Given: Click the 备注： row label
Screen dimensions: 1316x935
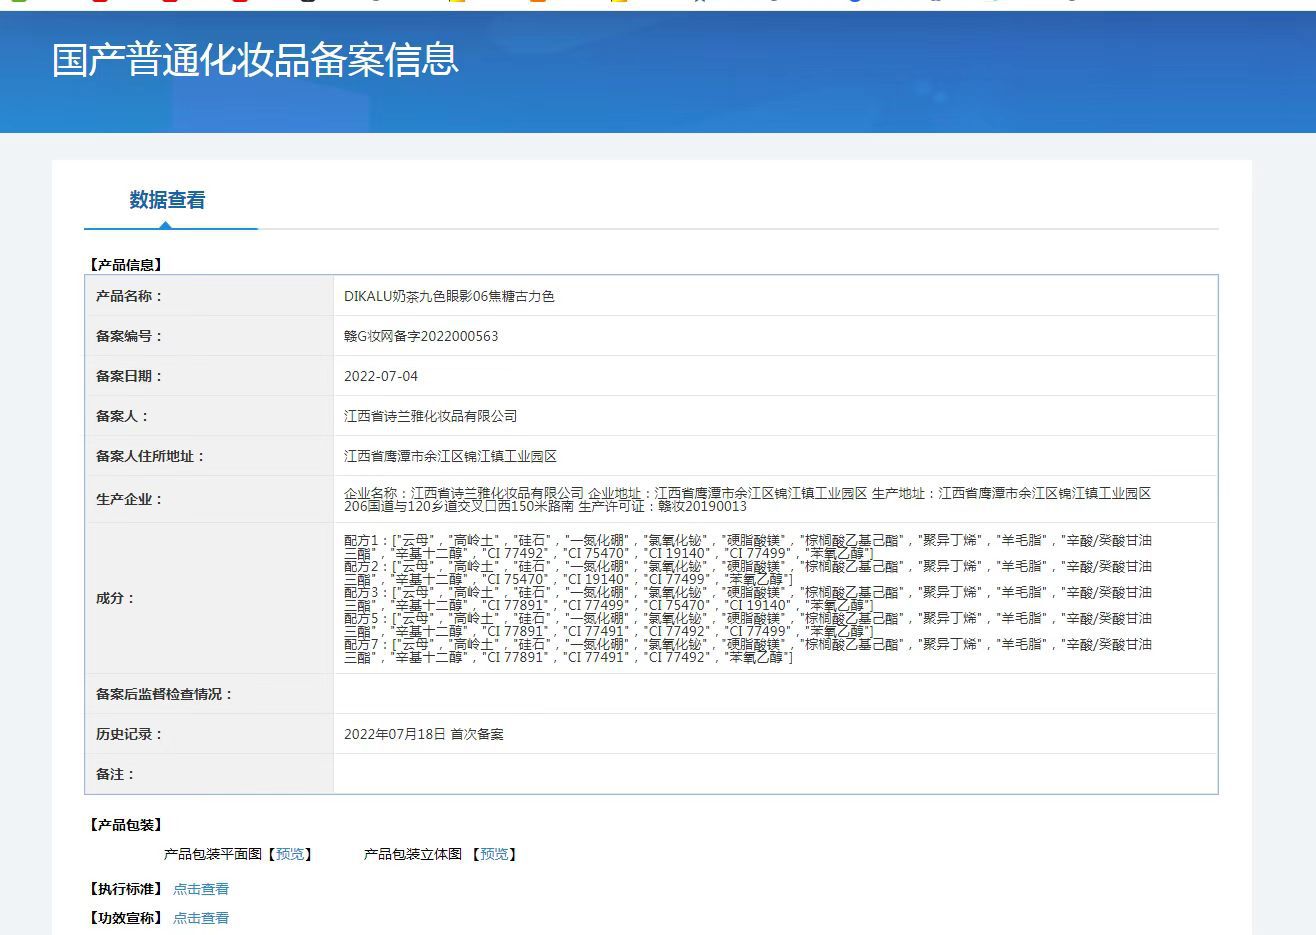Looking at the screenshot, I should point(115,774).
